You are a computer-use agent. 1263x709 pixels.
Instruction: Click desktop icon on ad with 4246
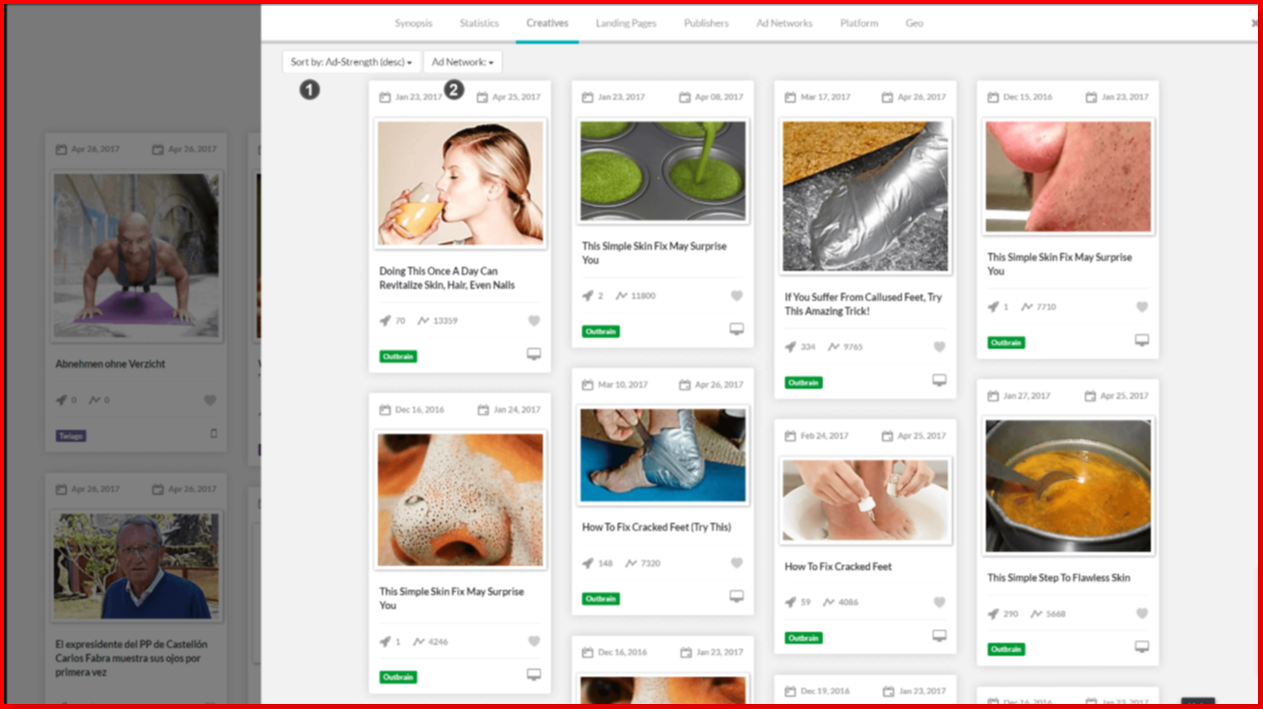(534, 675)
